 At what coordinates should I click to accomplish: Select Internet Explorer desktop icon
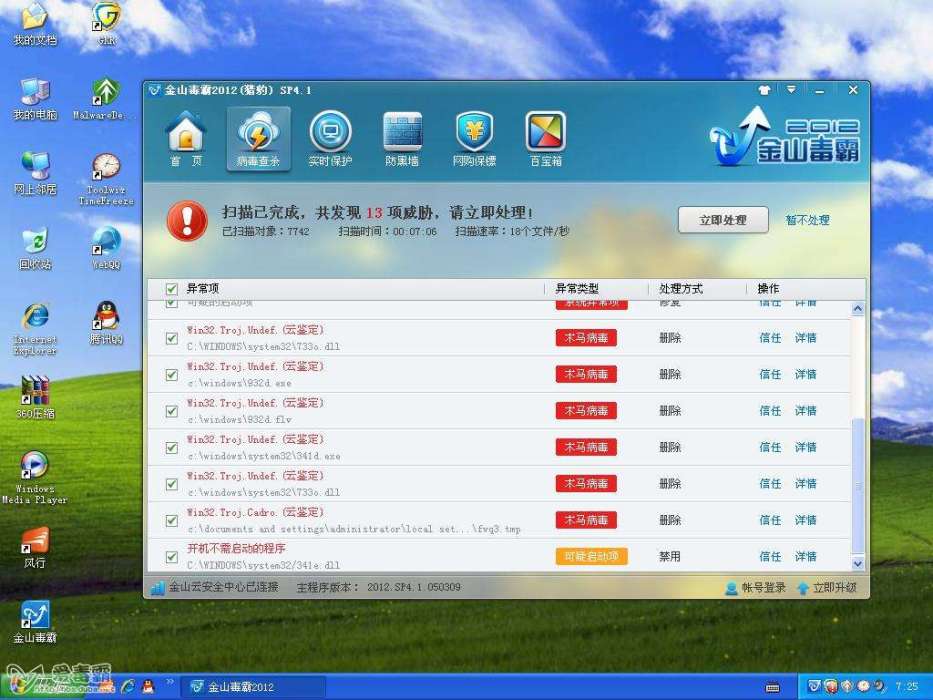(35, 329)
